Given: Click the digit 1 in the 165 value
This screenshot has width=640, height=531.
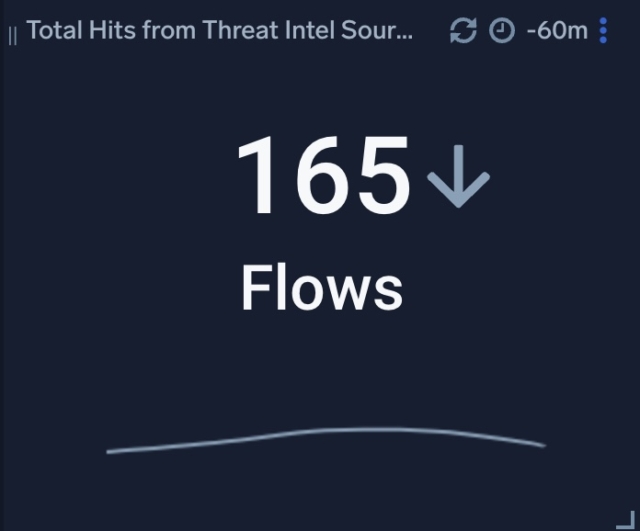Looking at the screenshot, I should 256,175.
